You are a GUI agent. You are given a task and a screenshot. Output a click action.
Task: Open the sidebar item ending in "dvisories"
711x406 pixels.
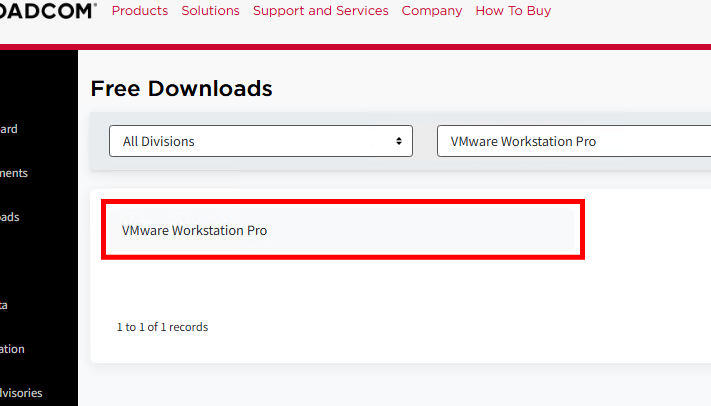(21, 393)
